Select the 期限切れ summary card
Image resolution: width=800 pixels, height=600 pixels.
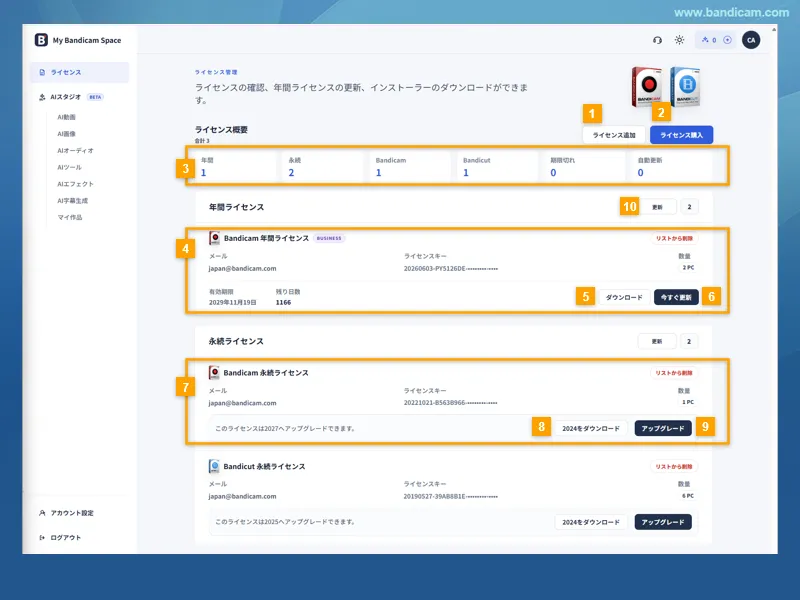(586, 166)
